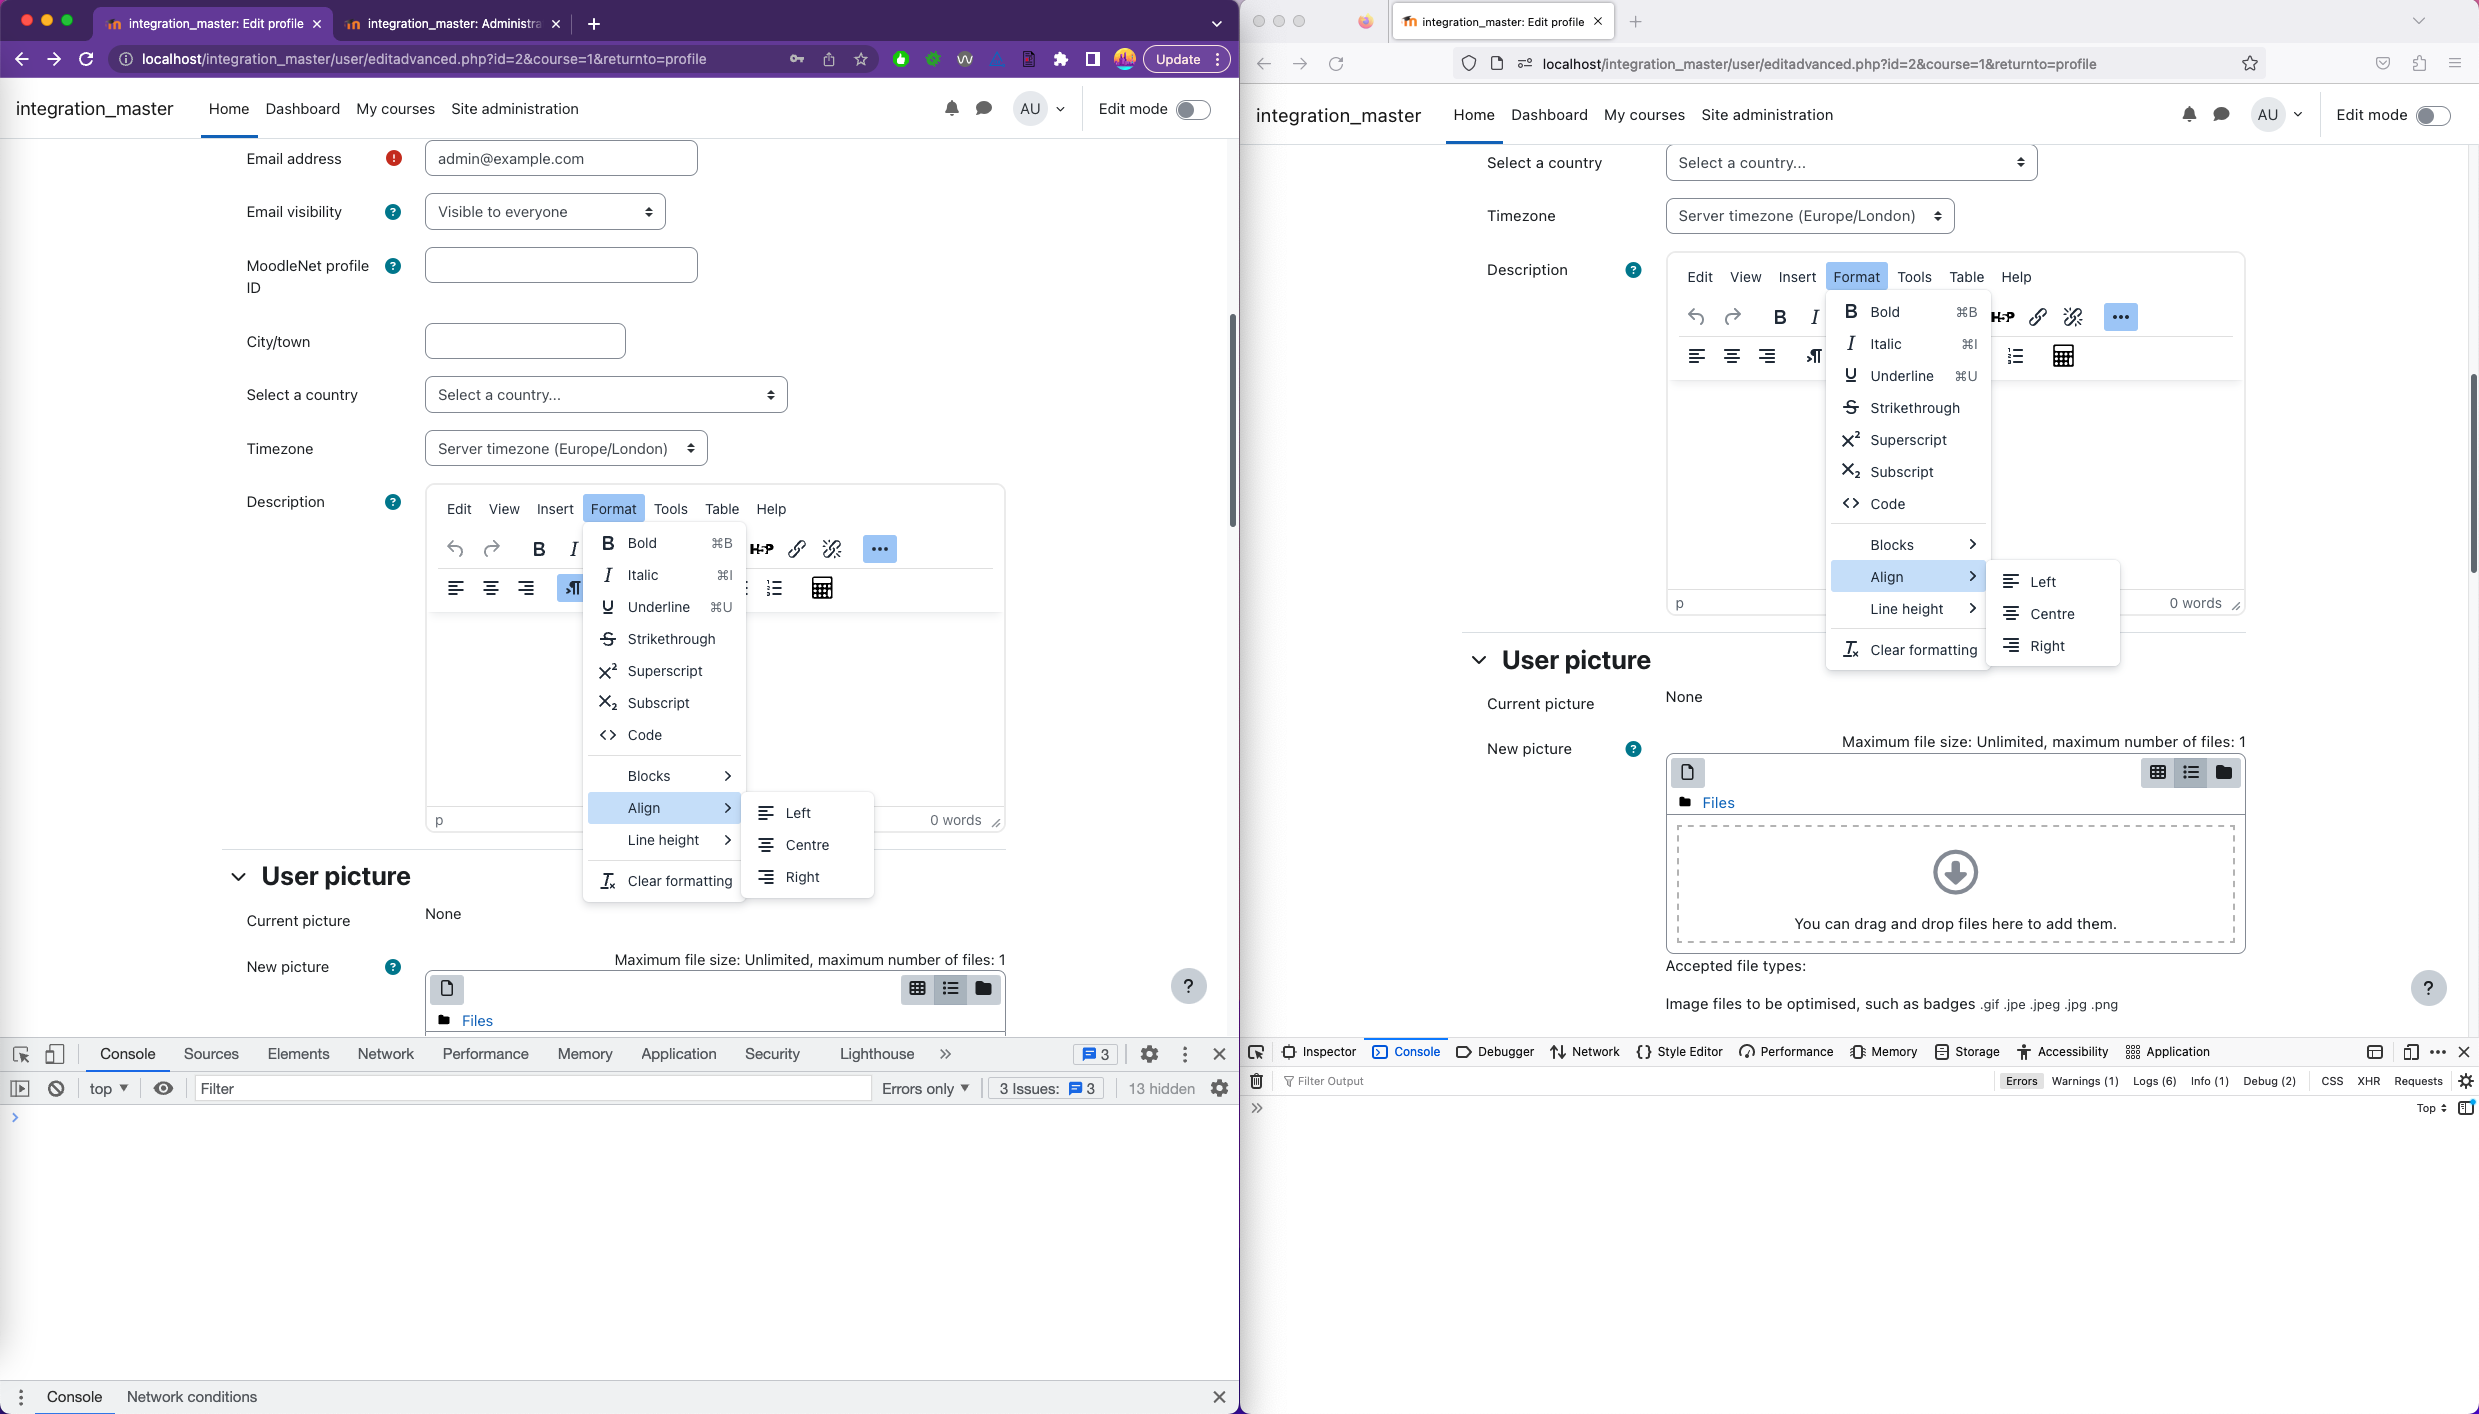2479x1414 pixels.
Task: Click Bold icon in Chrome editor toolbar
Action: click(539, 549)
